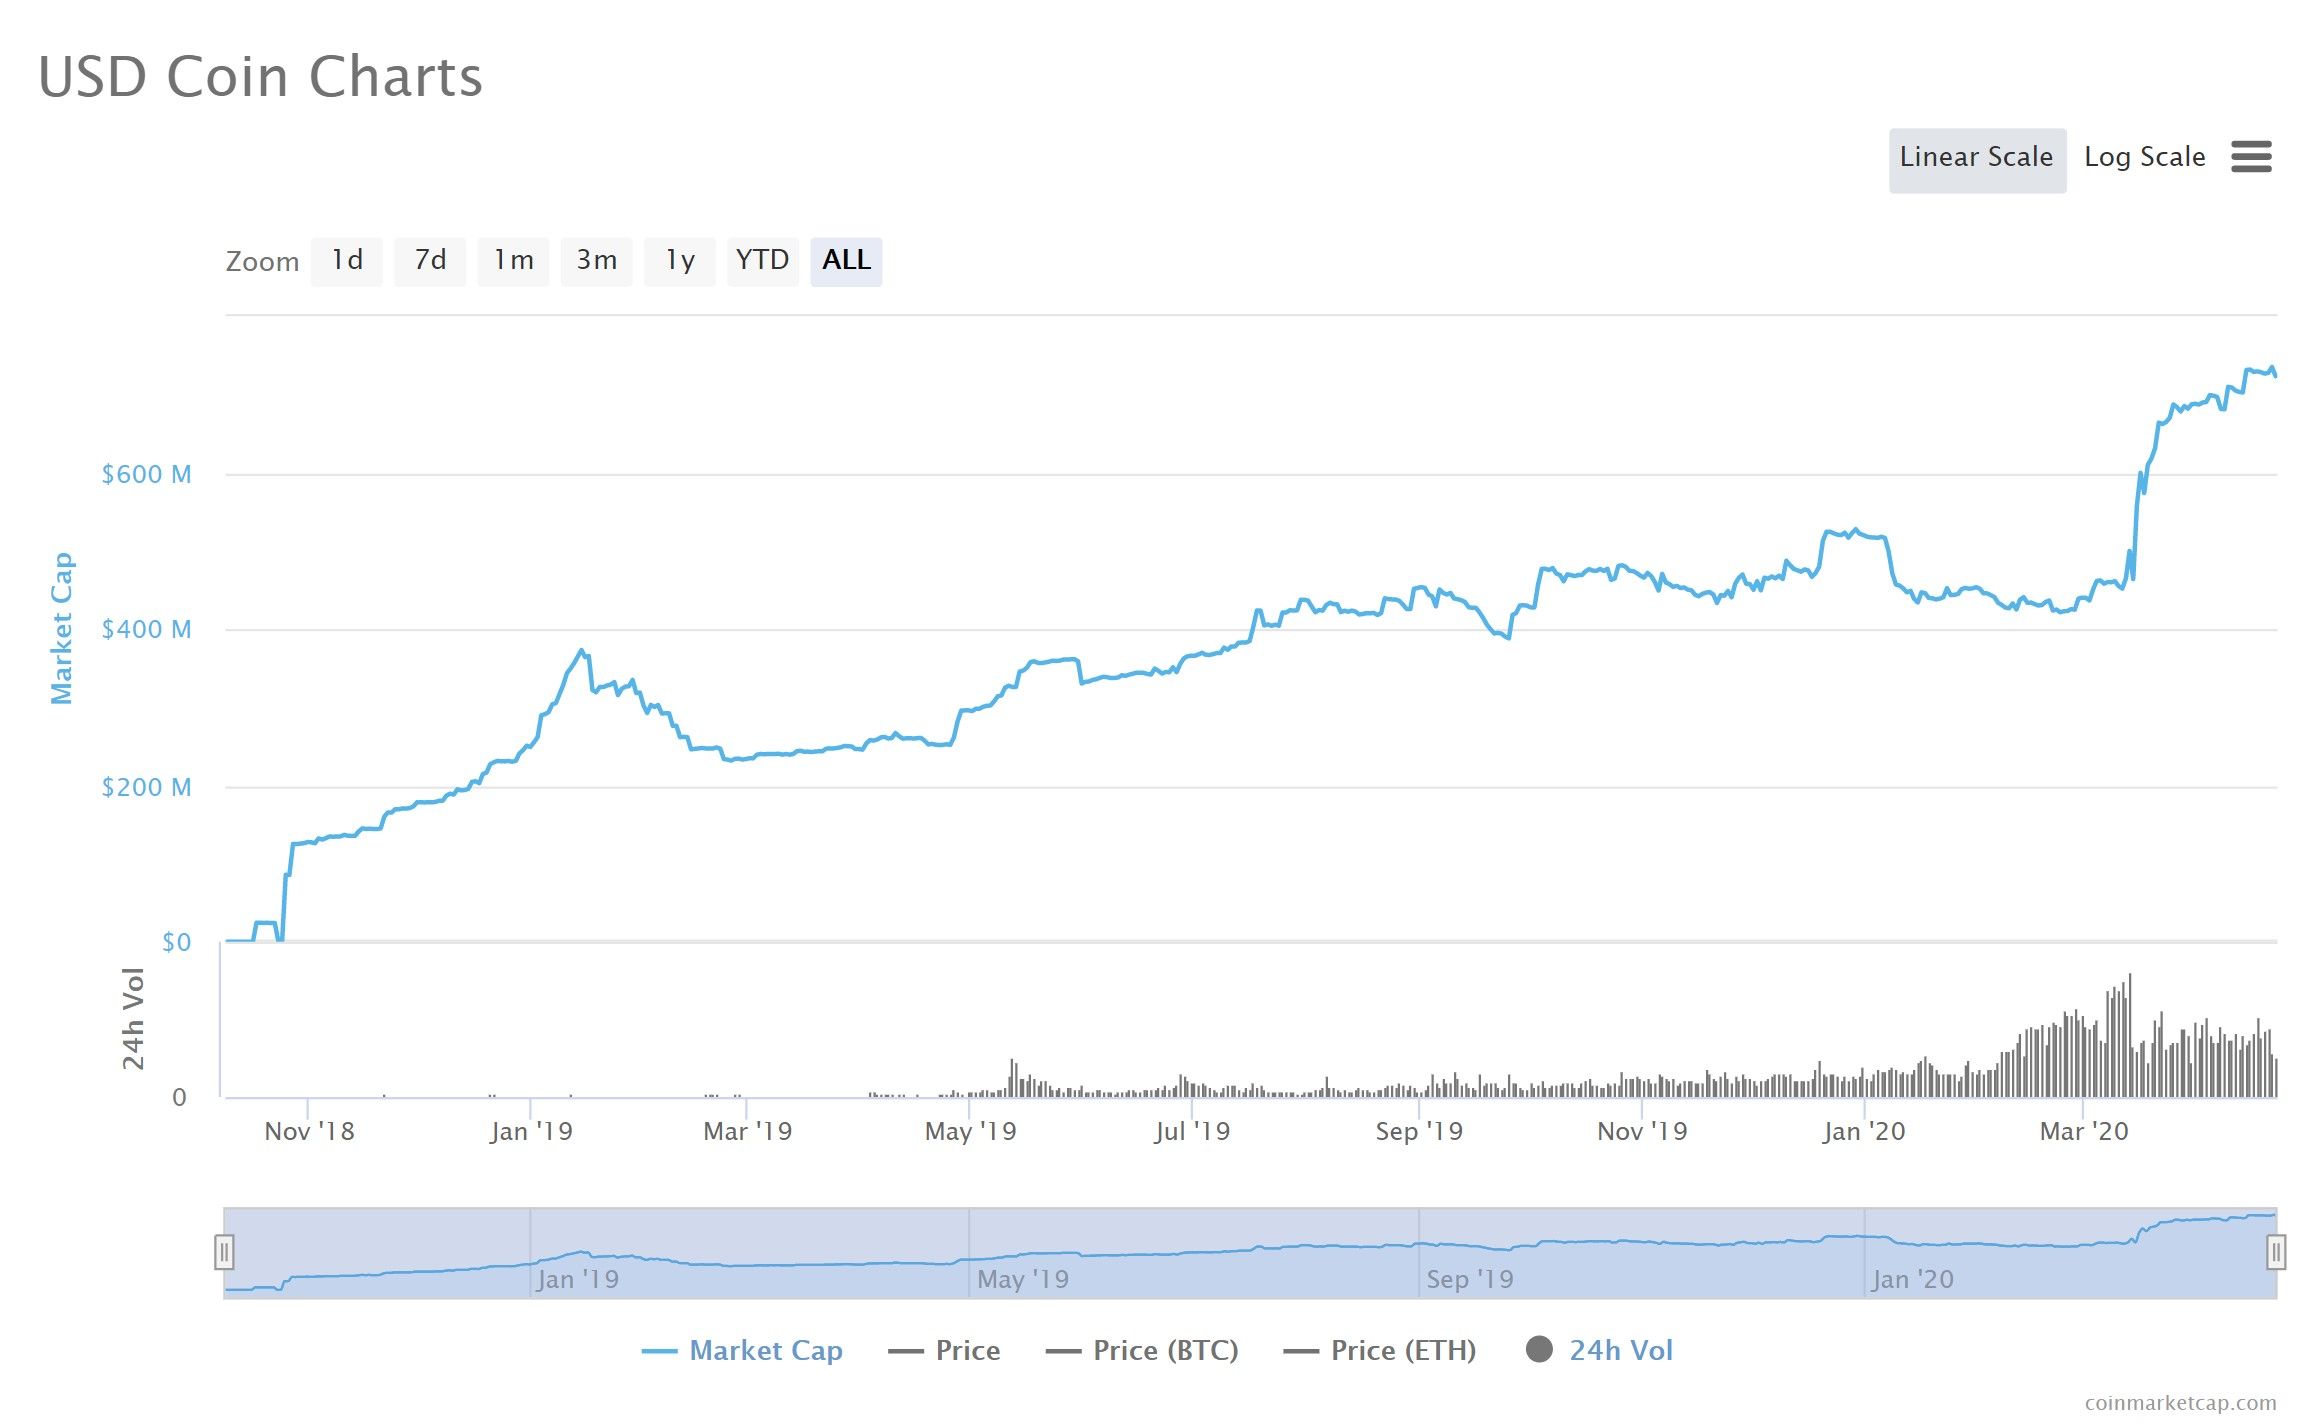Viewport: 2308px width, 1428px height.
Task: Click the left navigator range handle
Action: pos(224,1252)
